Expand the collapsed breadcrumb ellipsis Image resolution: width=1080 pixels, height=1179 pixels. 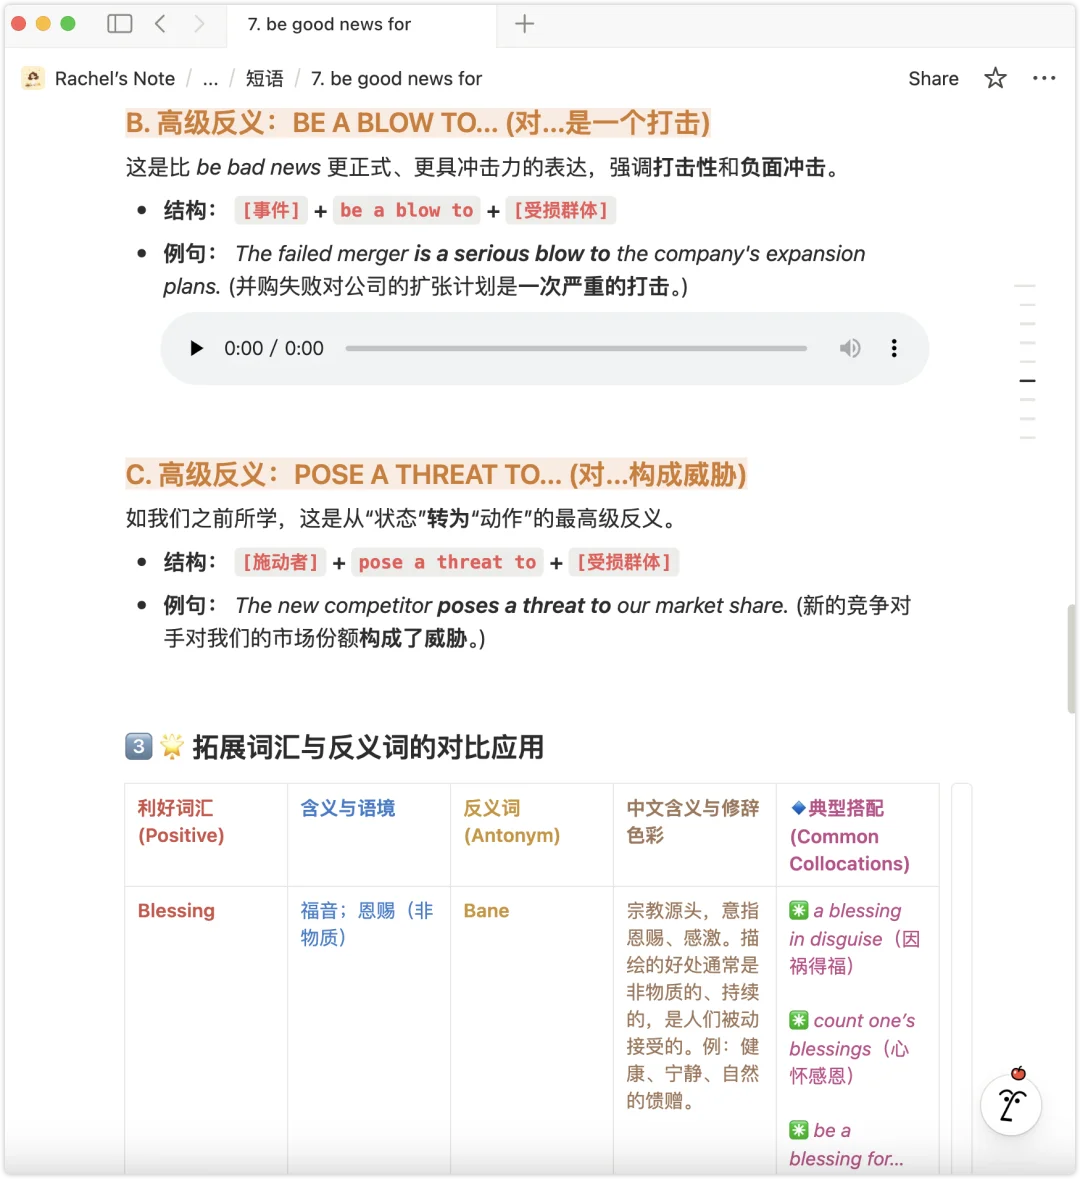[211, 78]
